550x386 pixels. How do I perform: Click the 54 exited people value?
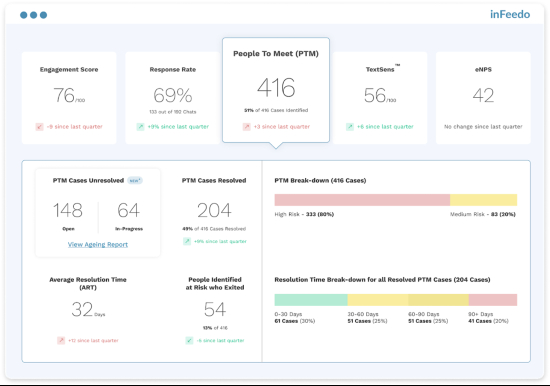pyautogui.click(x=215, y=310)
